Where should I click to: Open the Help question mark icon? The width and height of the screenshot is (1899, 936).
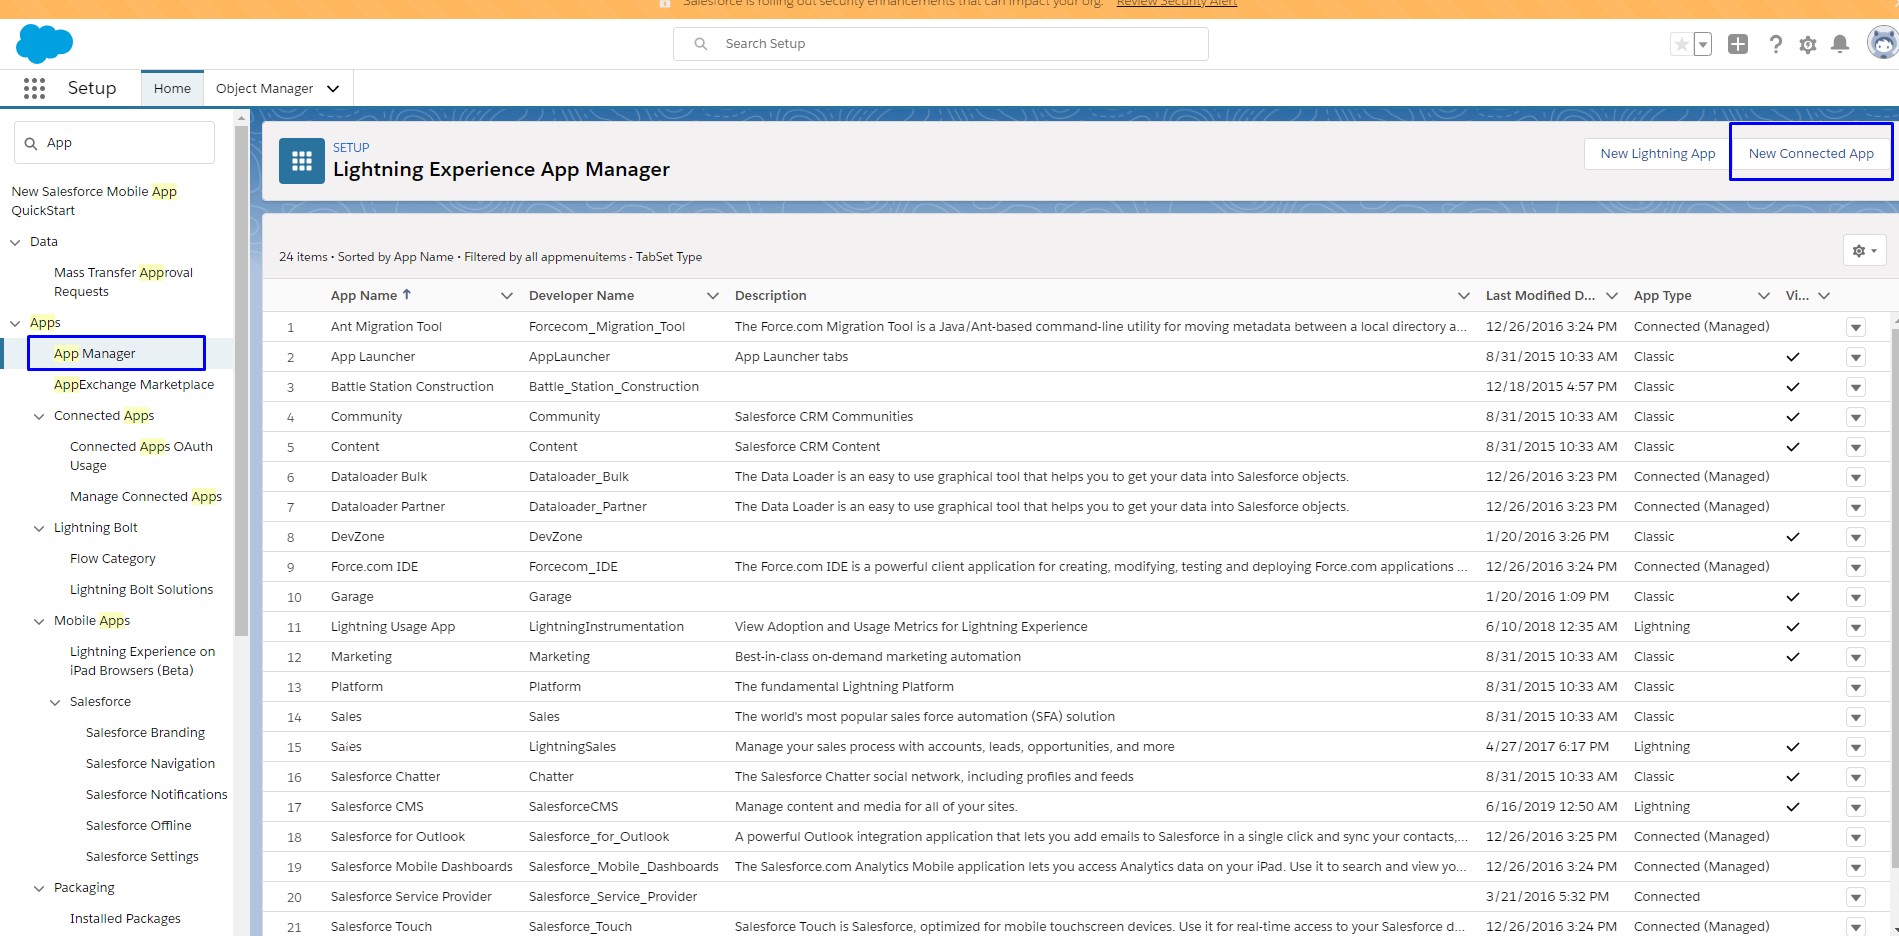tap(1775, 44)
